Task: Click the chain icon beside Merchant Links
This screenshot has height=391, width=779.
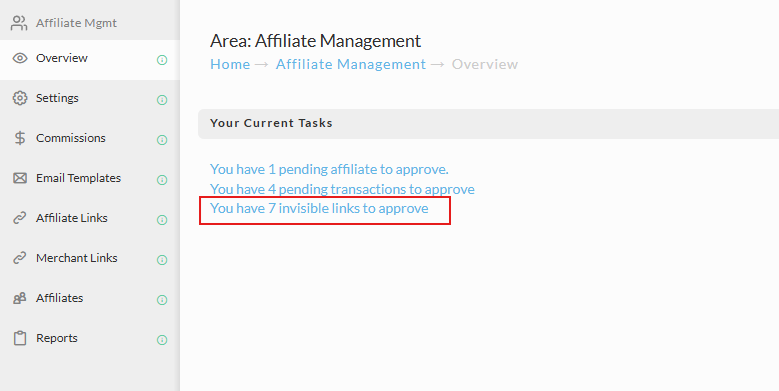Action: pyautogui.click(x=20, y=258)
